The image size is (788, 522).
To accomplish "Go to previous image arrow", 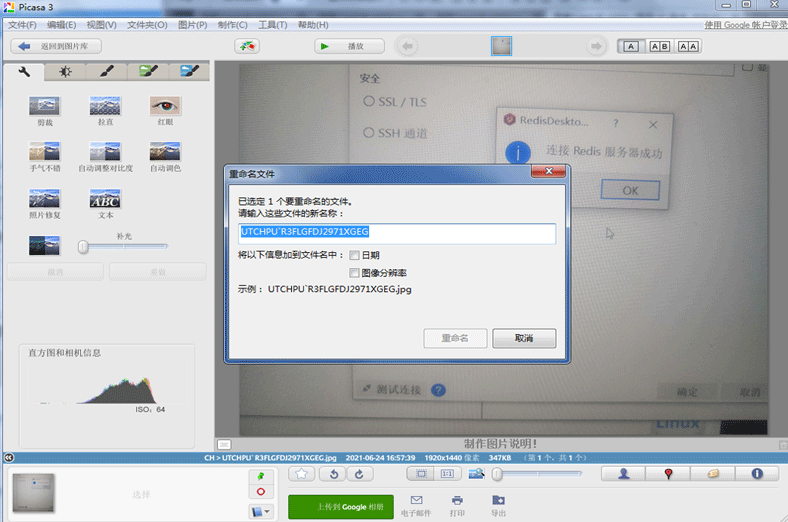I will click(x=408, y=46).
